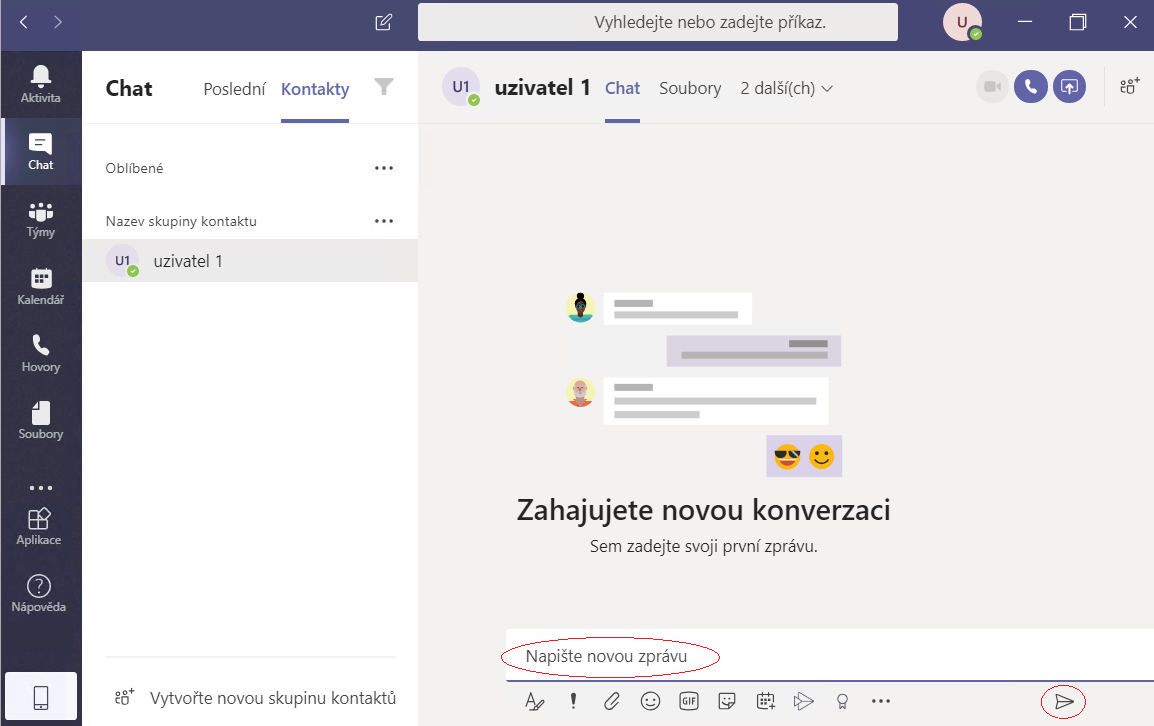Open Kalendář in the sidebar
Viewport: 1154px width, 726px height.
tap(40, 286)
